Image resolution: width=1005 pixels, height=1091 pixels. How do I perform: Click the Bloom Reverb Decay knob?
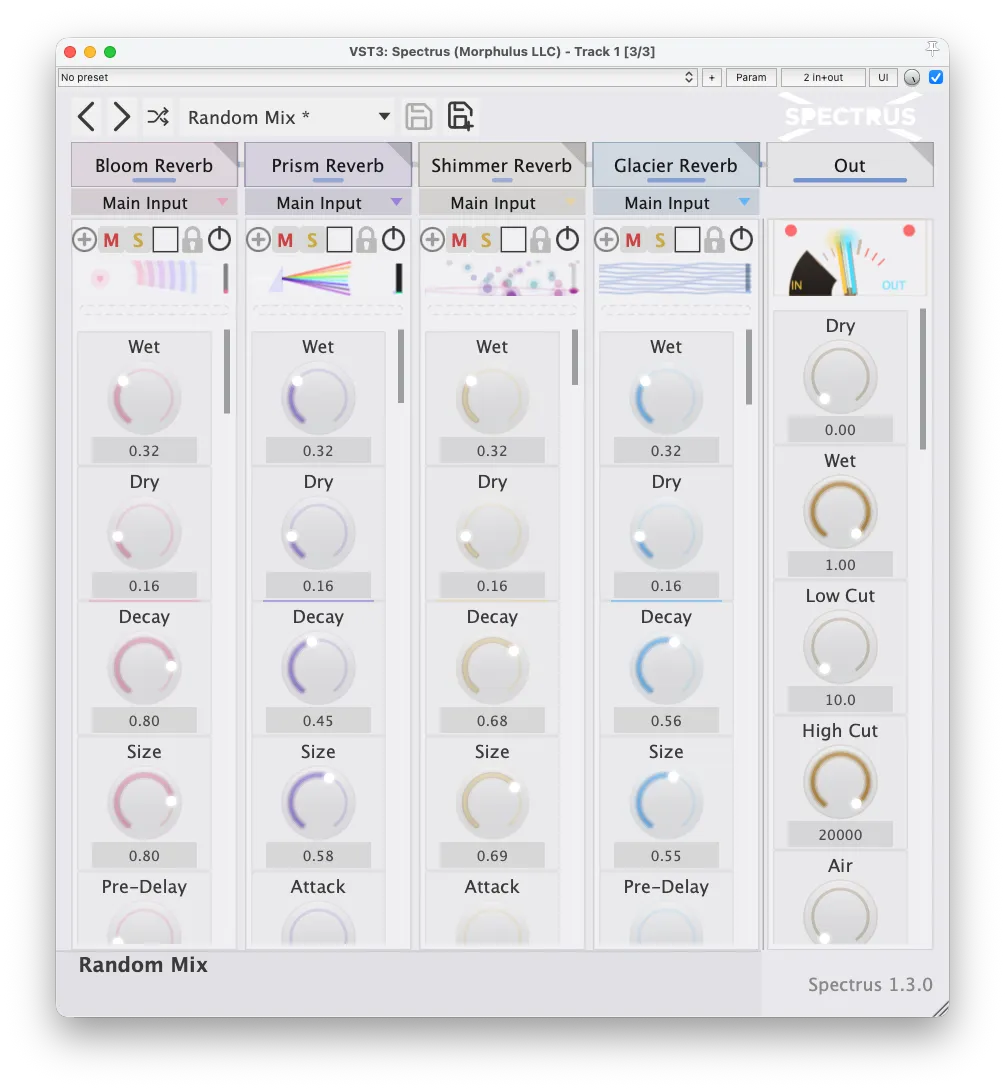tap(144, 668)
